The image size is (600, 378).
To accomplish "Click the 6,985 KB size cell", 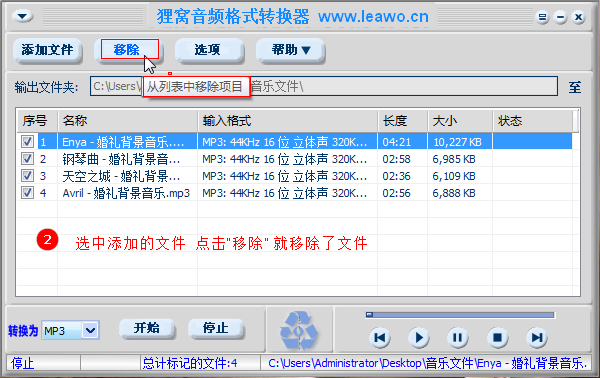I will tap(454, 159).
